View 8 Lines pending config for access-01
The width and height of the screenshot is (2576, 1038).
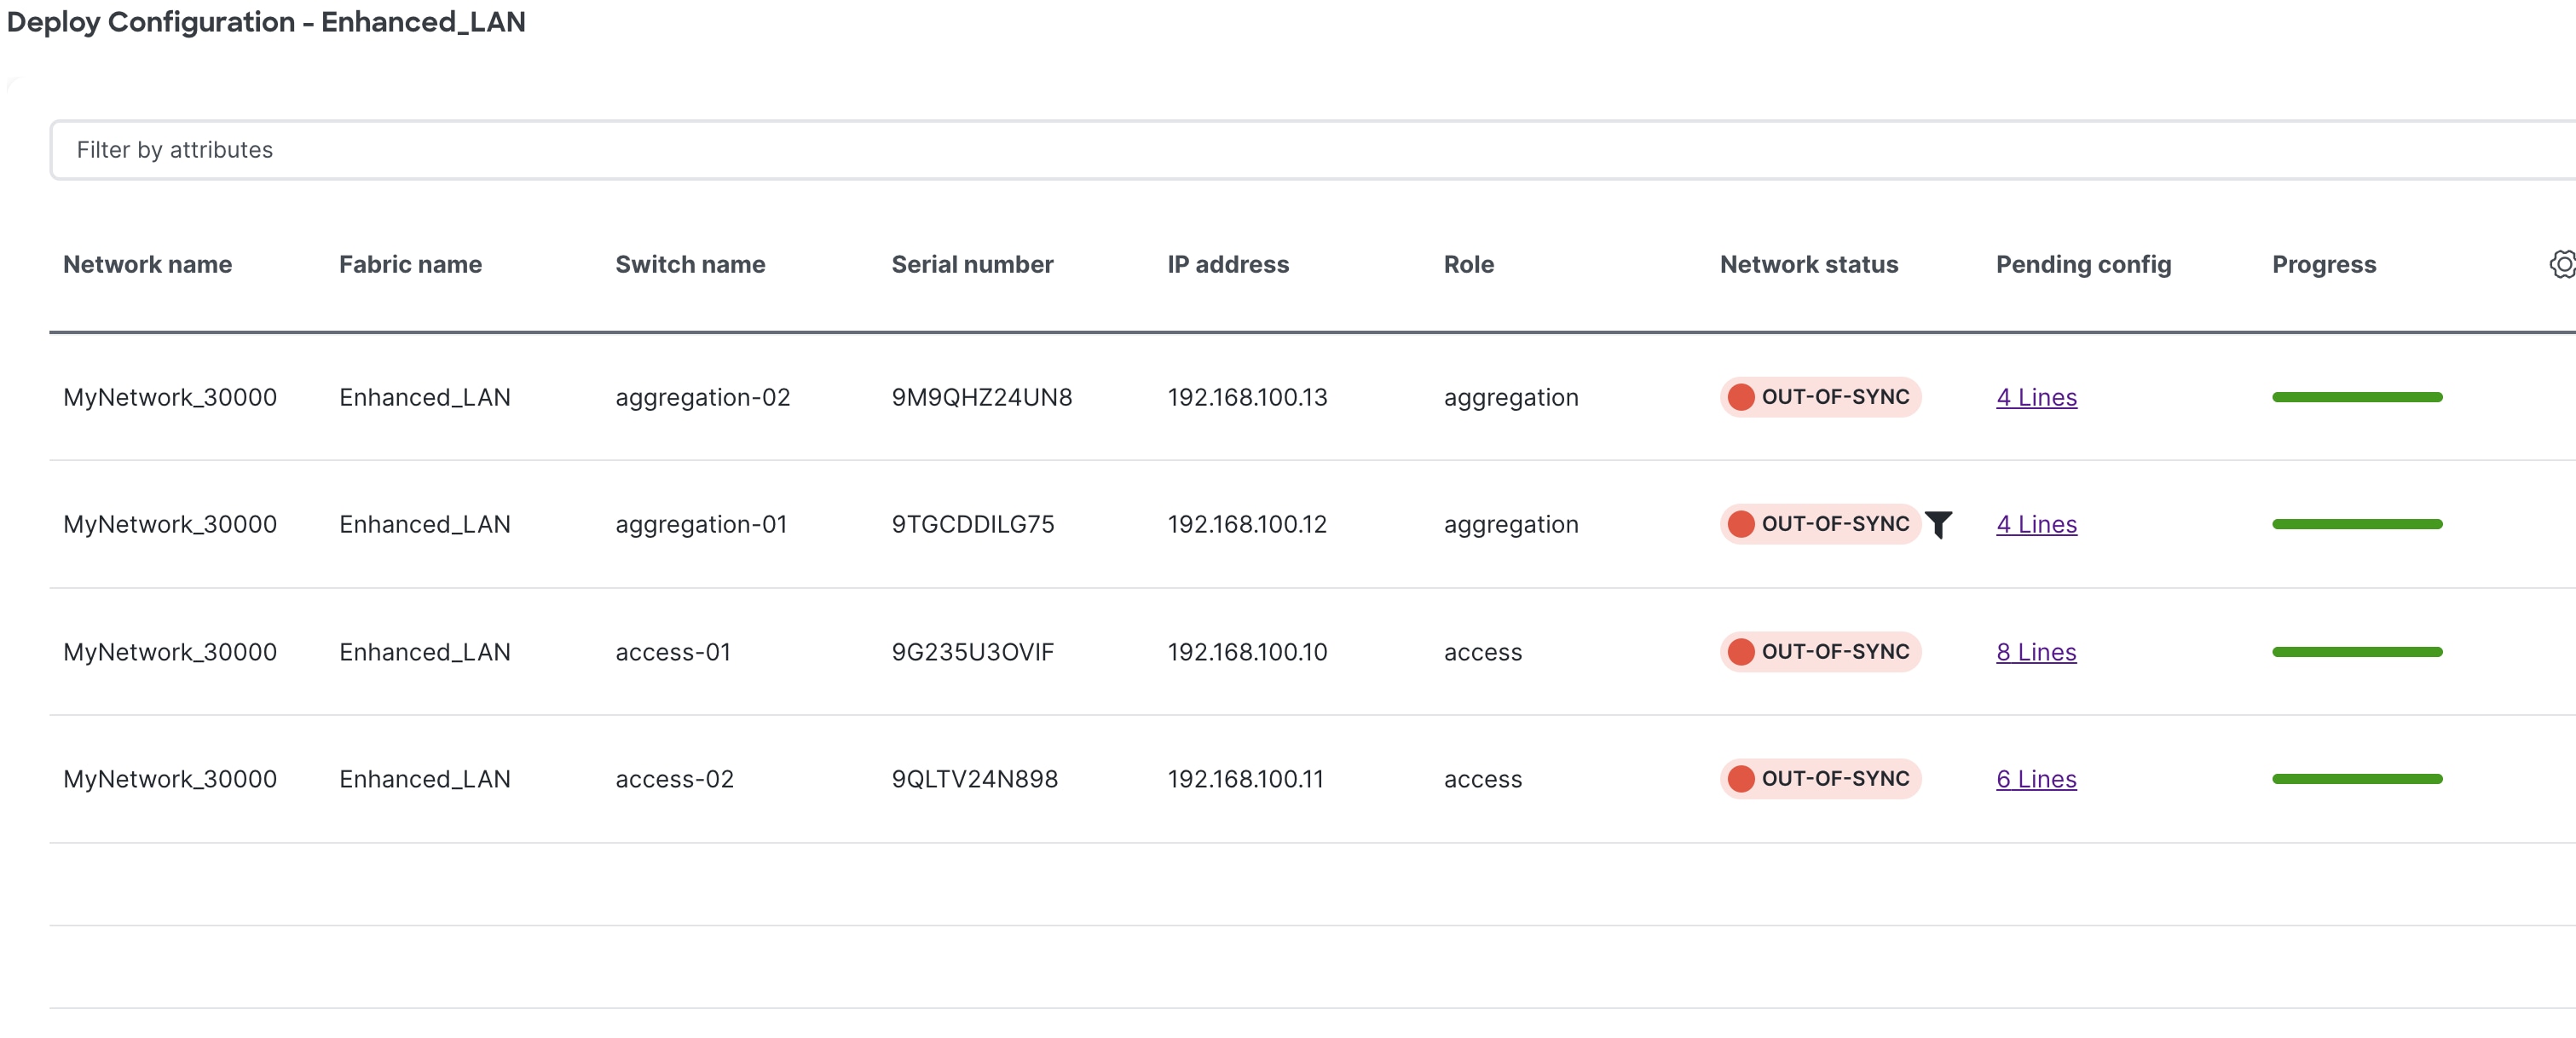click(2036, 652)
